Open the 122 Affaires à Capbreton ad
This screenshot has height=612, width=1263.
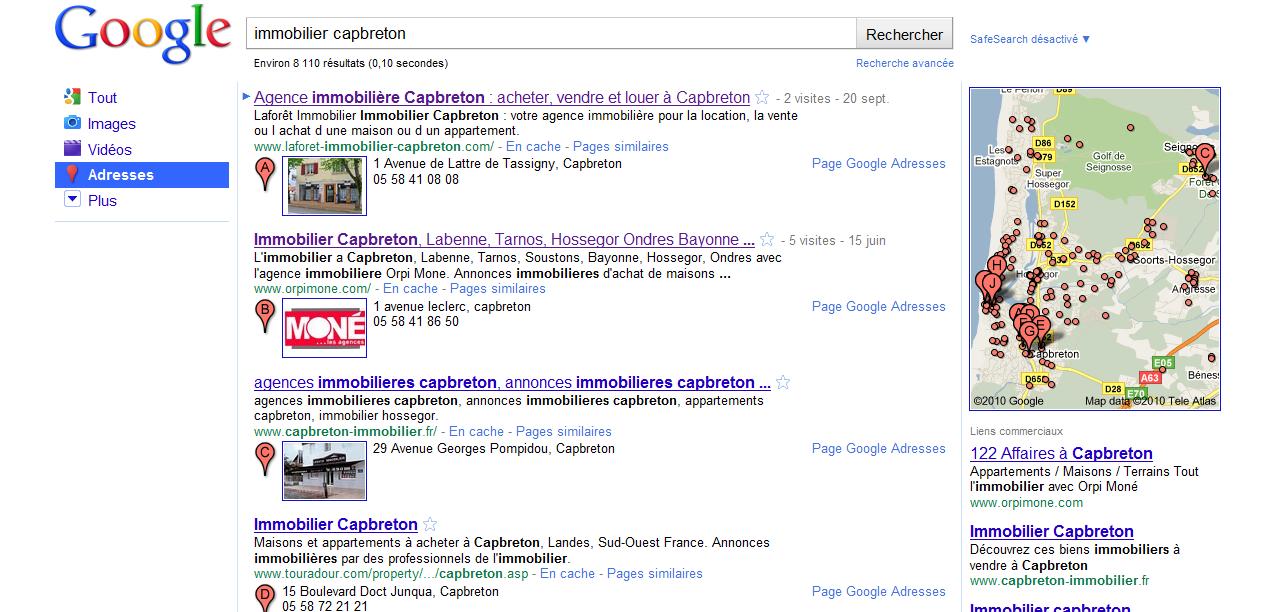point(1061,453)
